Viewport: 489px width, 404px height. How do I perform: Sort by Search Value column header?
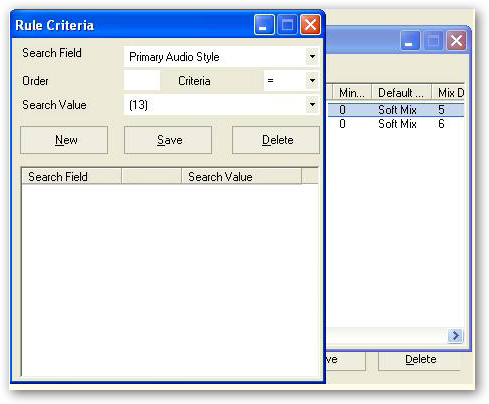pos(241,176)
